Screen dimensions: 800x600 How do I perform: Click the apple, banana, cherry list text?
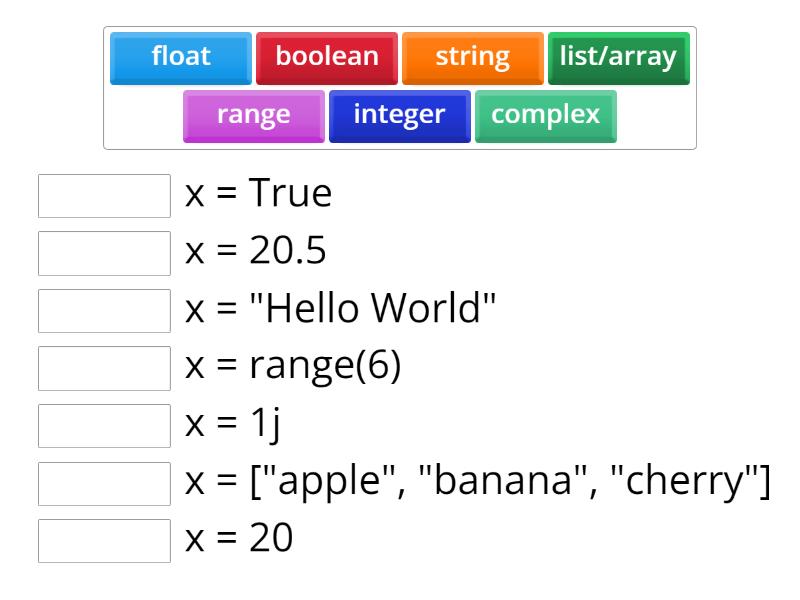[478, 483]
